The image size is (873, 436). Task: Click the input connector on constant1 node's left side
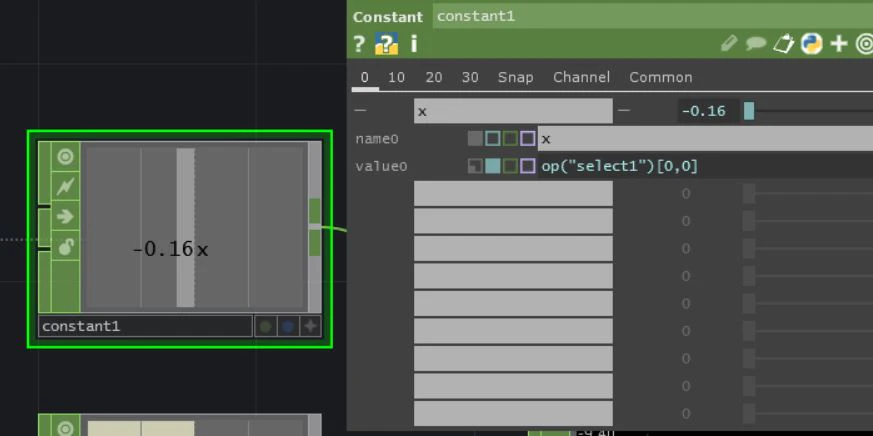coord(44,228)
